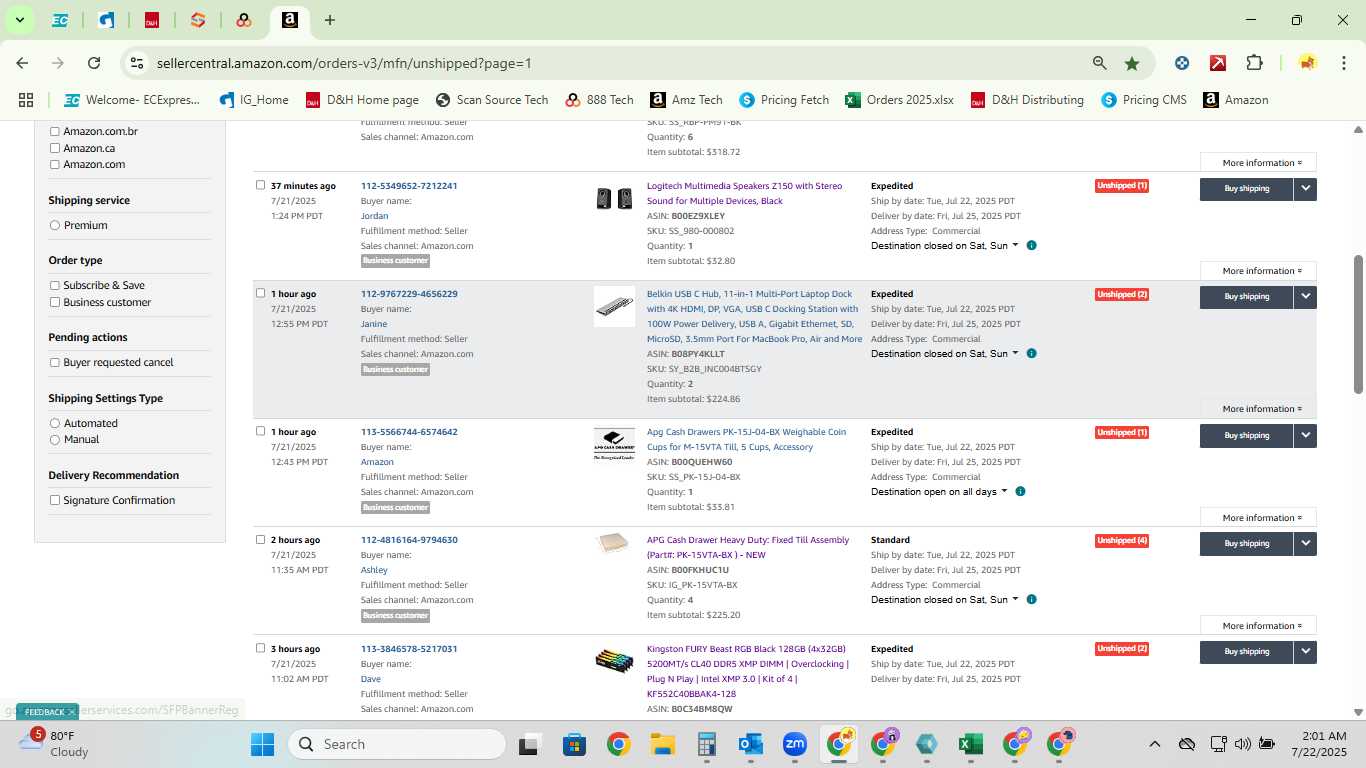Viewport: 1366px width, 768px height.
Task: Click the info icon for Belkin order destination
Action: (x=1031, y=354)
